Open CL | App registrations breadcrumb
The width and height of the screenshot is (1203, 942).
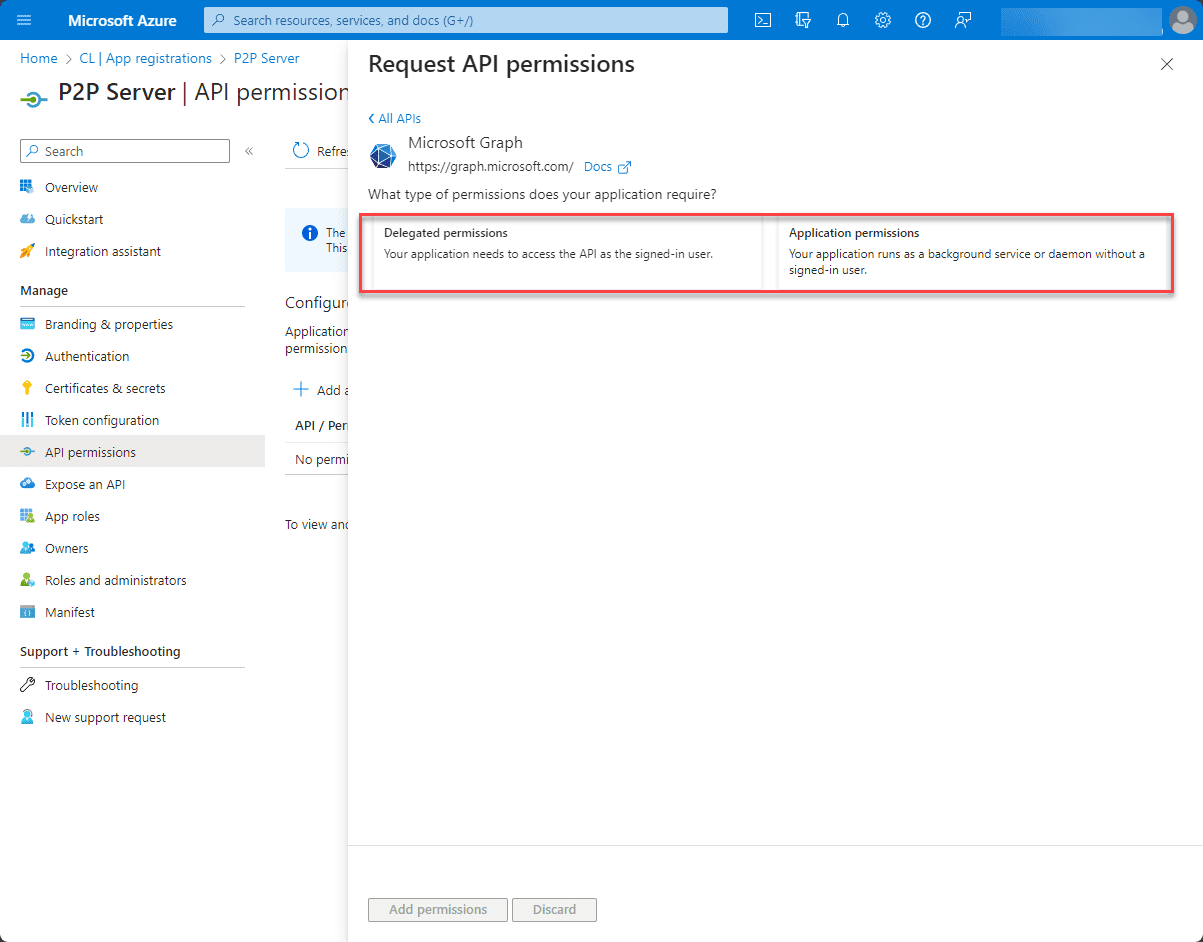(146, 58)
